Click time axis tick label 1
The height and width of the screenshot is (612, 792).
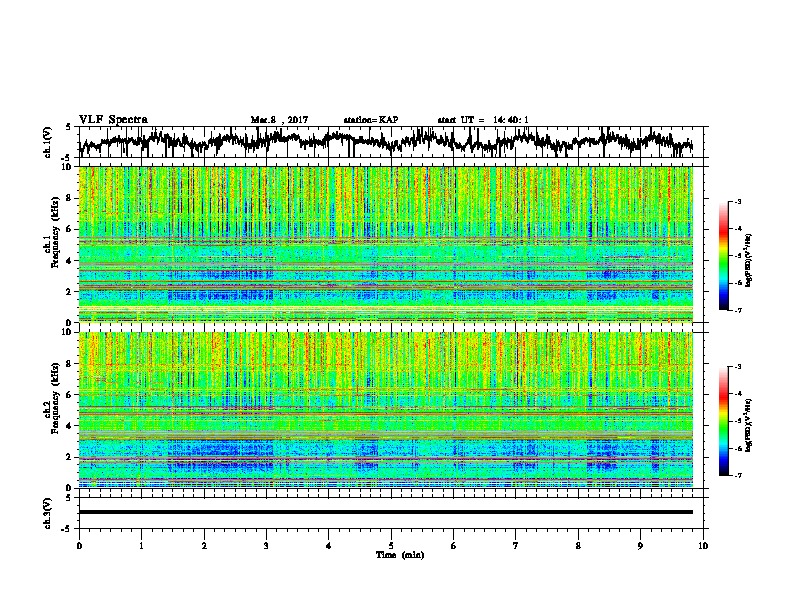pyautogui.click(x=141, y=546)
